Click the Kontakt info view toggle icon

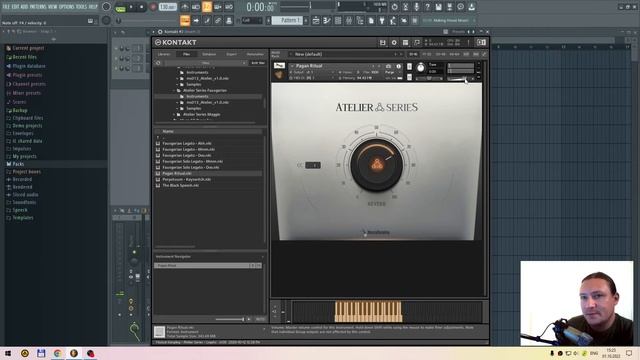click(x=481, y=42)
